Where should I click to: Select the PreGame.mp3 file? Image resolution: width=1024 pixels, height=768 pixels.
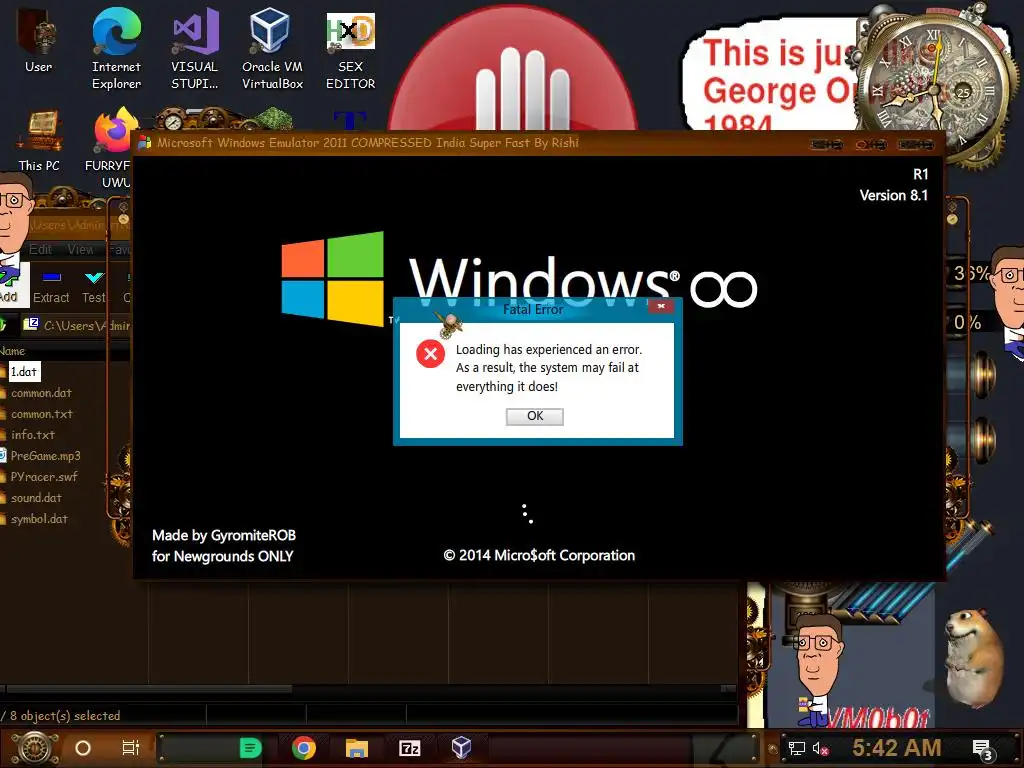[x=46, y=456]
